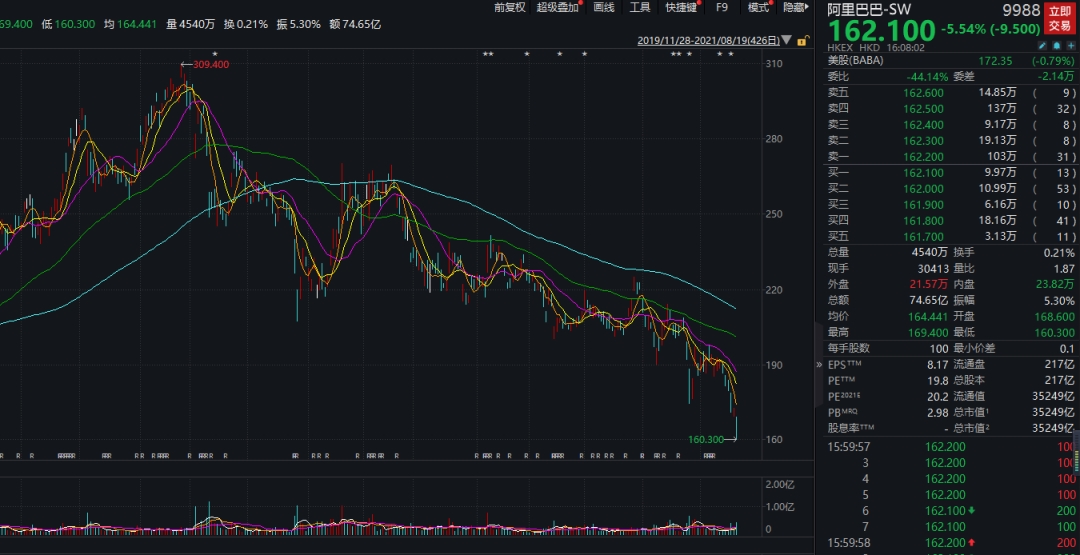Click the 卖五 ask price 162.600

point(924,92)
